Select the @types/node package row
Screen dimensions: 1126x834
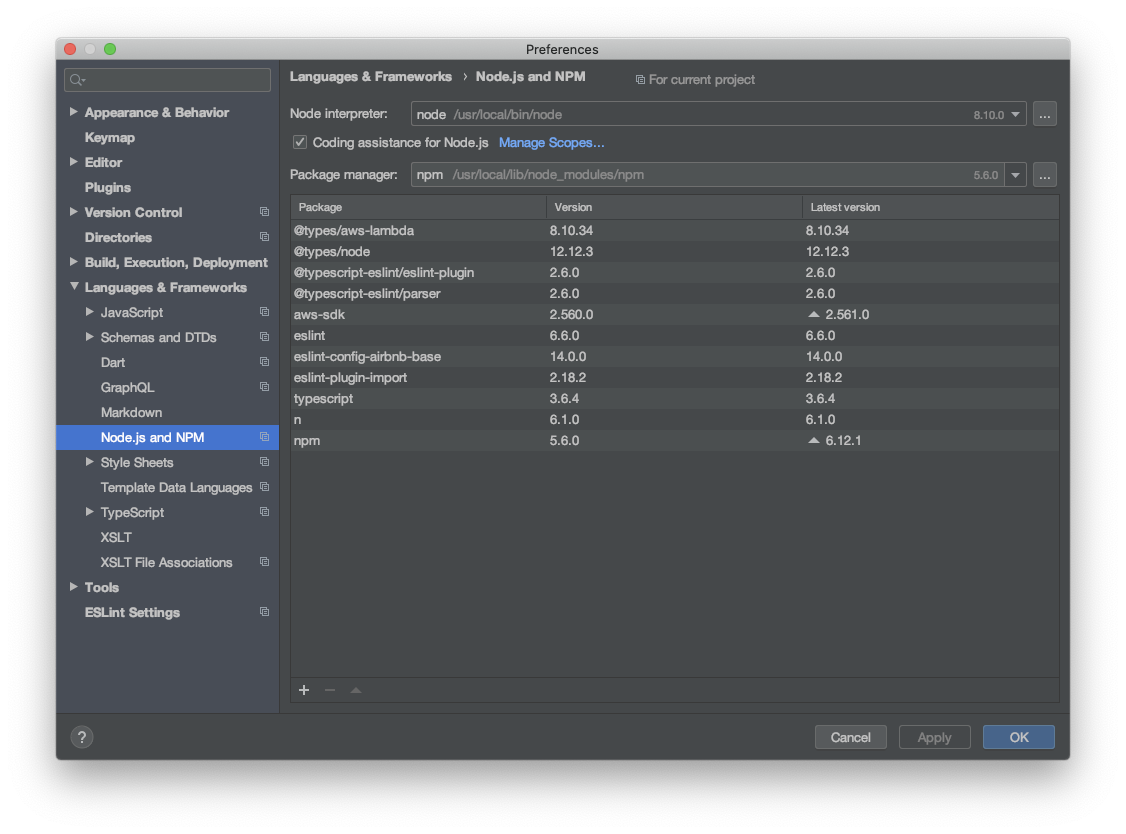(x=674, y=251)
